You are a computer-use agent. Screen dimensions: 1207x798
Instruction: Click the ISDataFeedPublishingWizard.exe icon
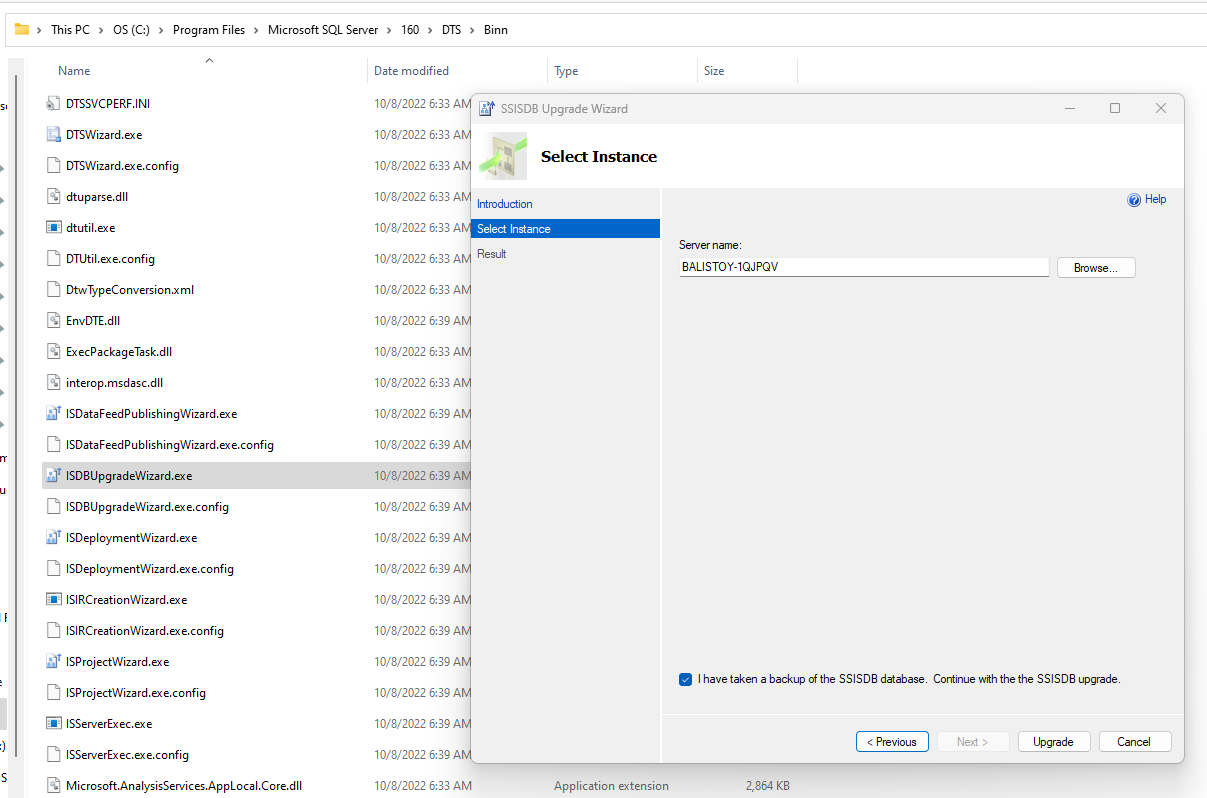pyautogui.click(x=54, y=413)
